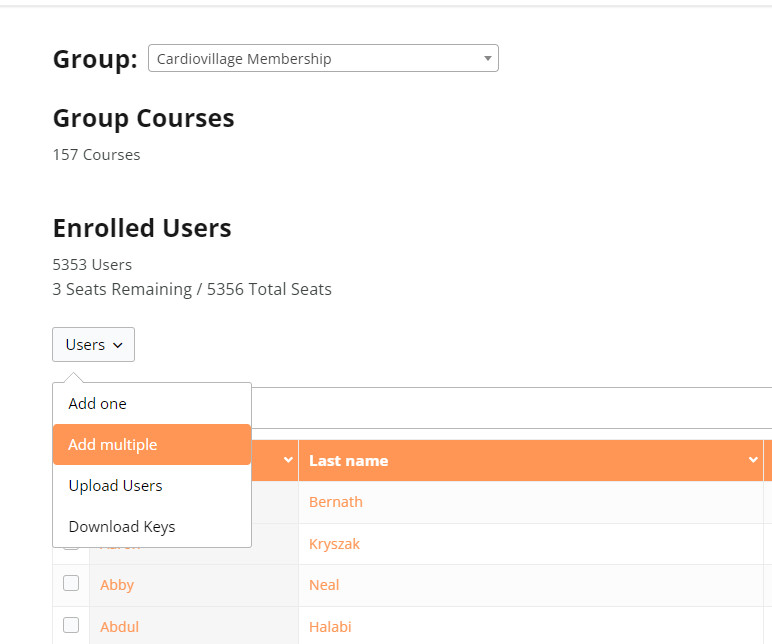Click the 3 Seats Remaining text

(x=122, y=289)
